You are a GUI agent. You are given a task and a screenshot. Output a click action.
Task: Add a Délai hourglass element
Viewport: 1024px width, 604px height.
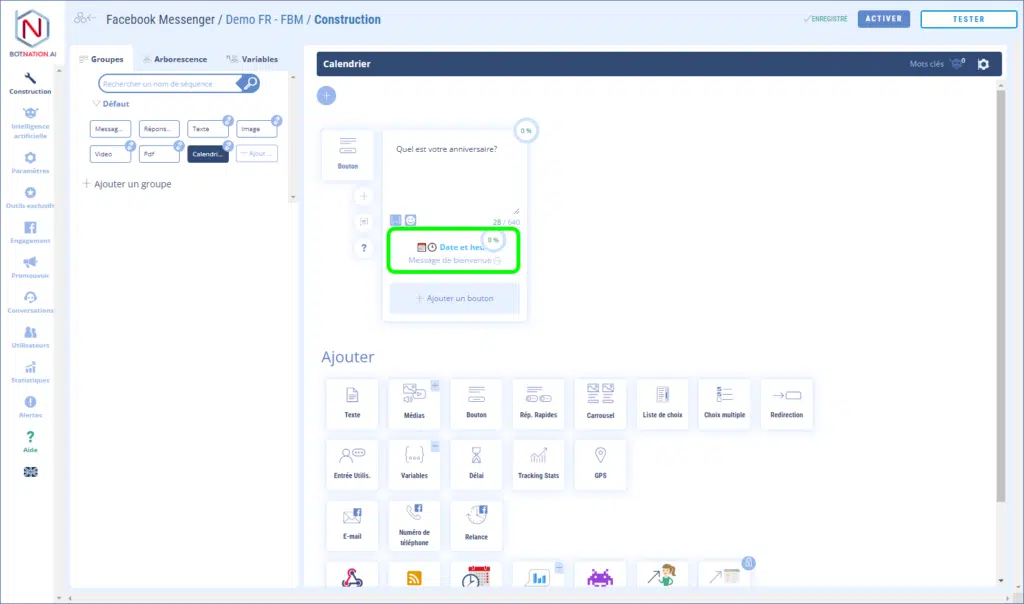click(476, 464)
